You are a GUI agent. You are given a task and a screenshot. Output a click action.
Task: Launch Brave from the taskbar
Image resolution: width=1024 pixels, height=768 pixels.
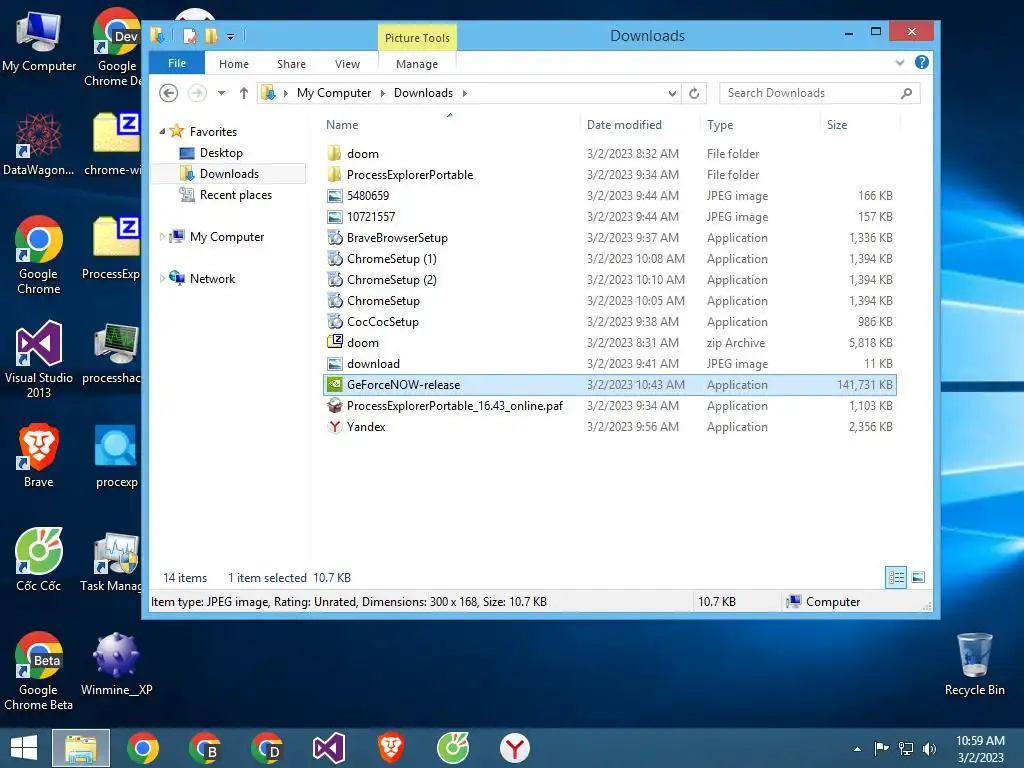point(391,748)
